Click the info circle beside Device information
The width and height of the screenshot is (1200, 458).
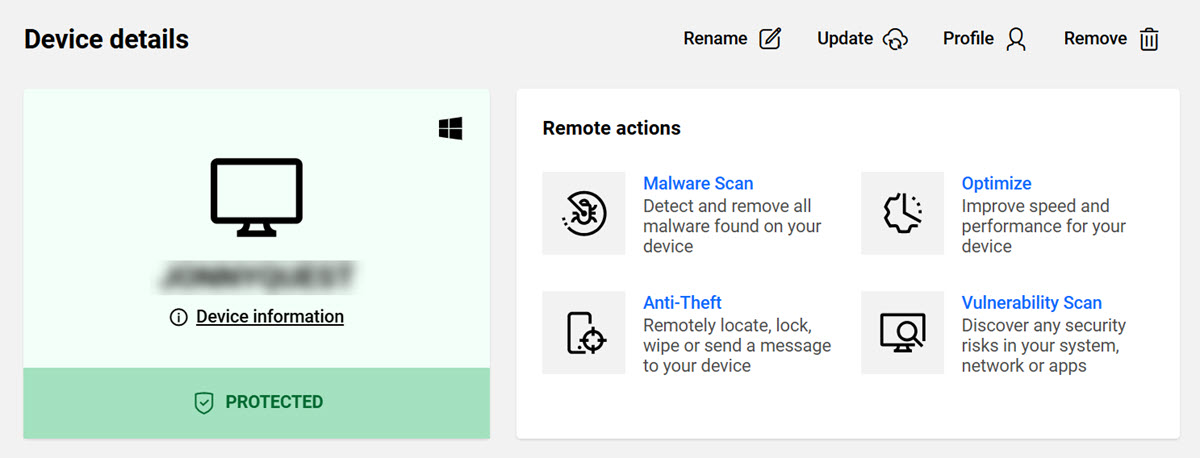tap(179, 317)
